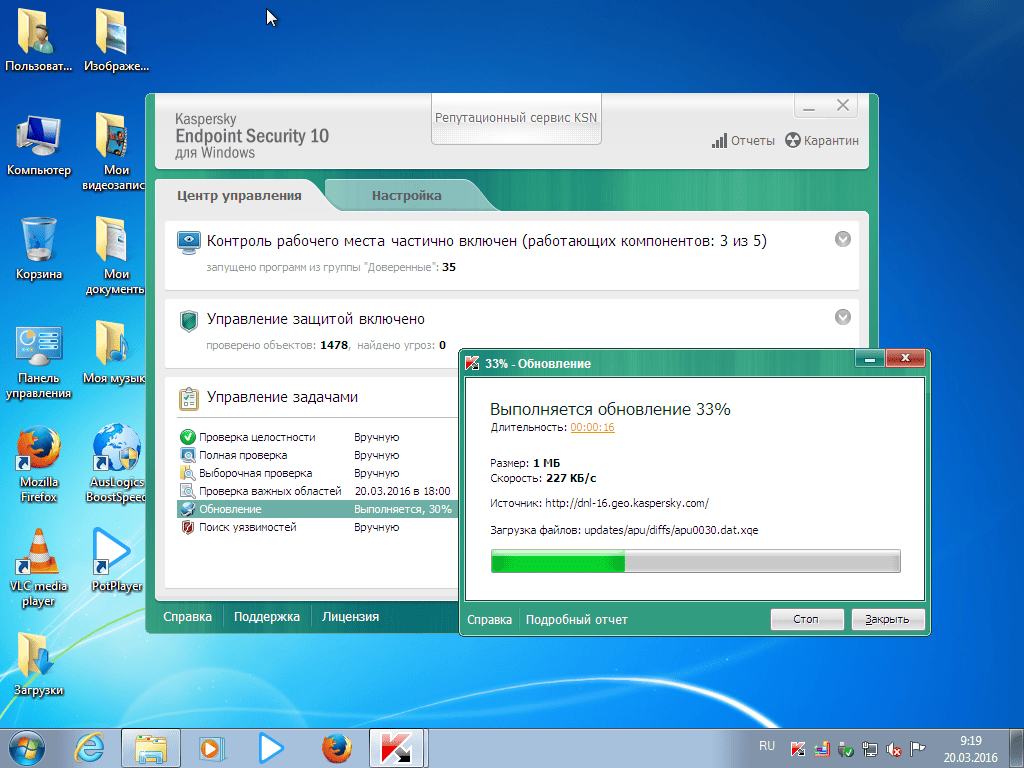Click RU language indicator in taskbar
Image resolution: width=1024 pixels, height=768 pixels.
click(x=767, y=746)
